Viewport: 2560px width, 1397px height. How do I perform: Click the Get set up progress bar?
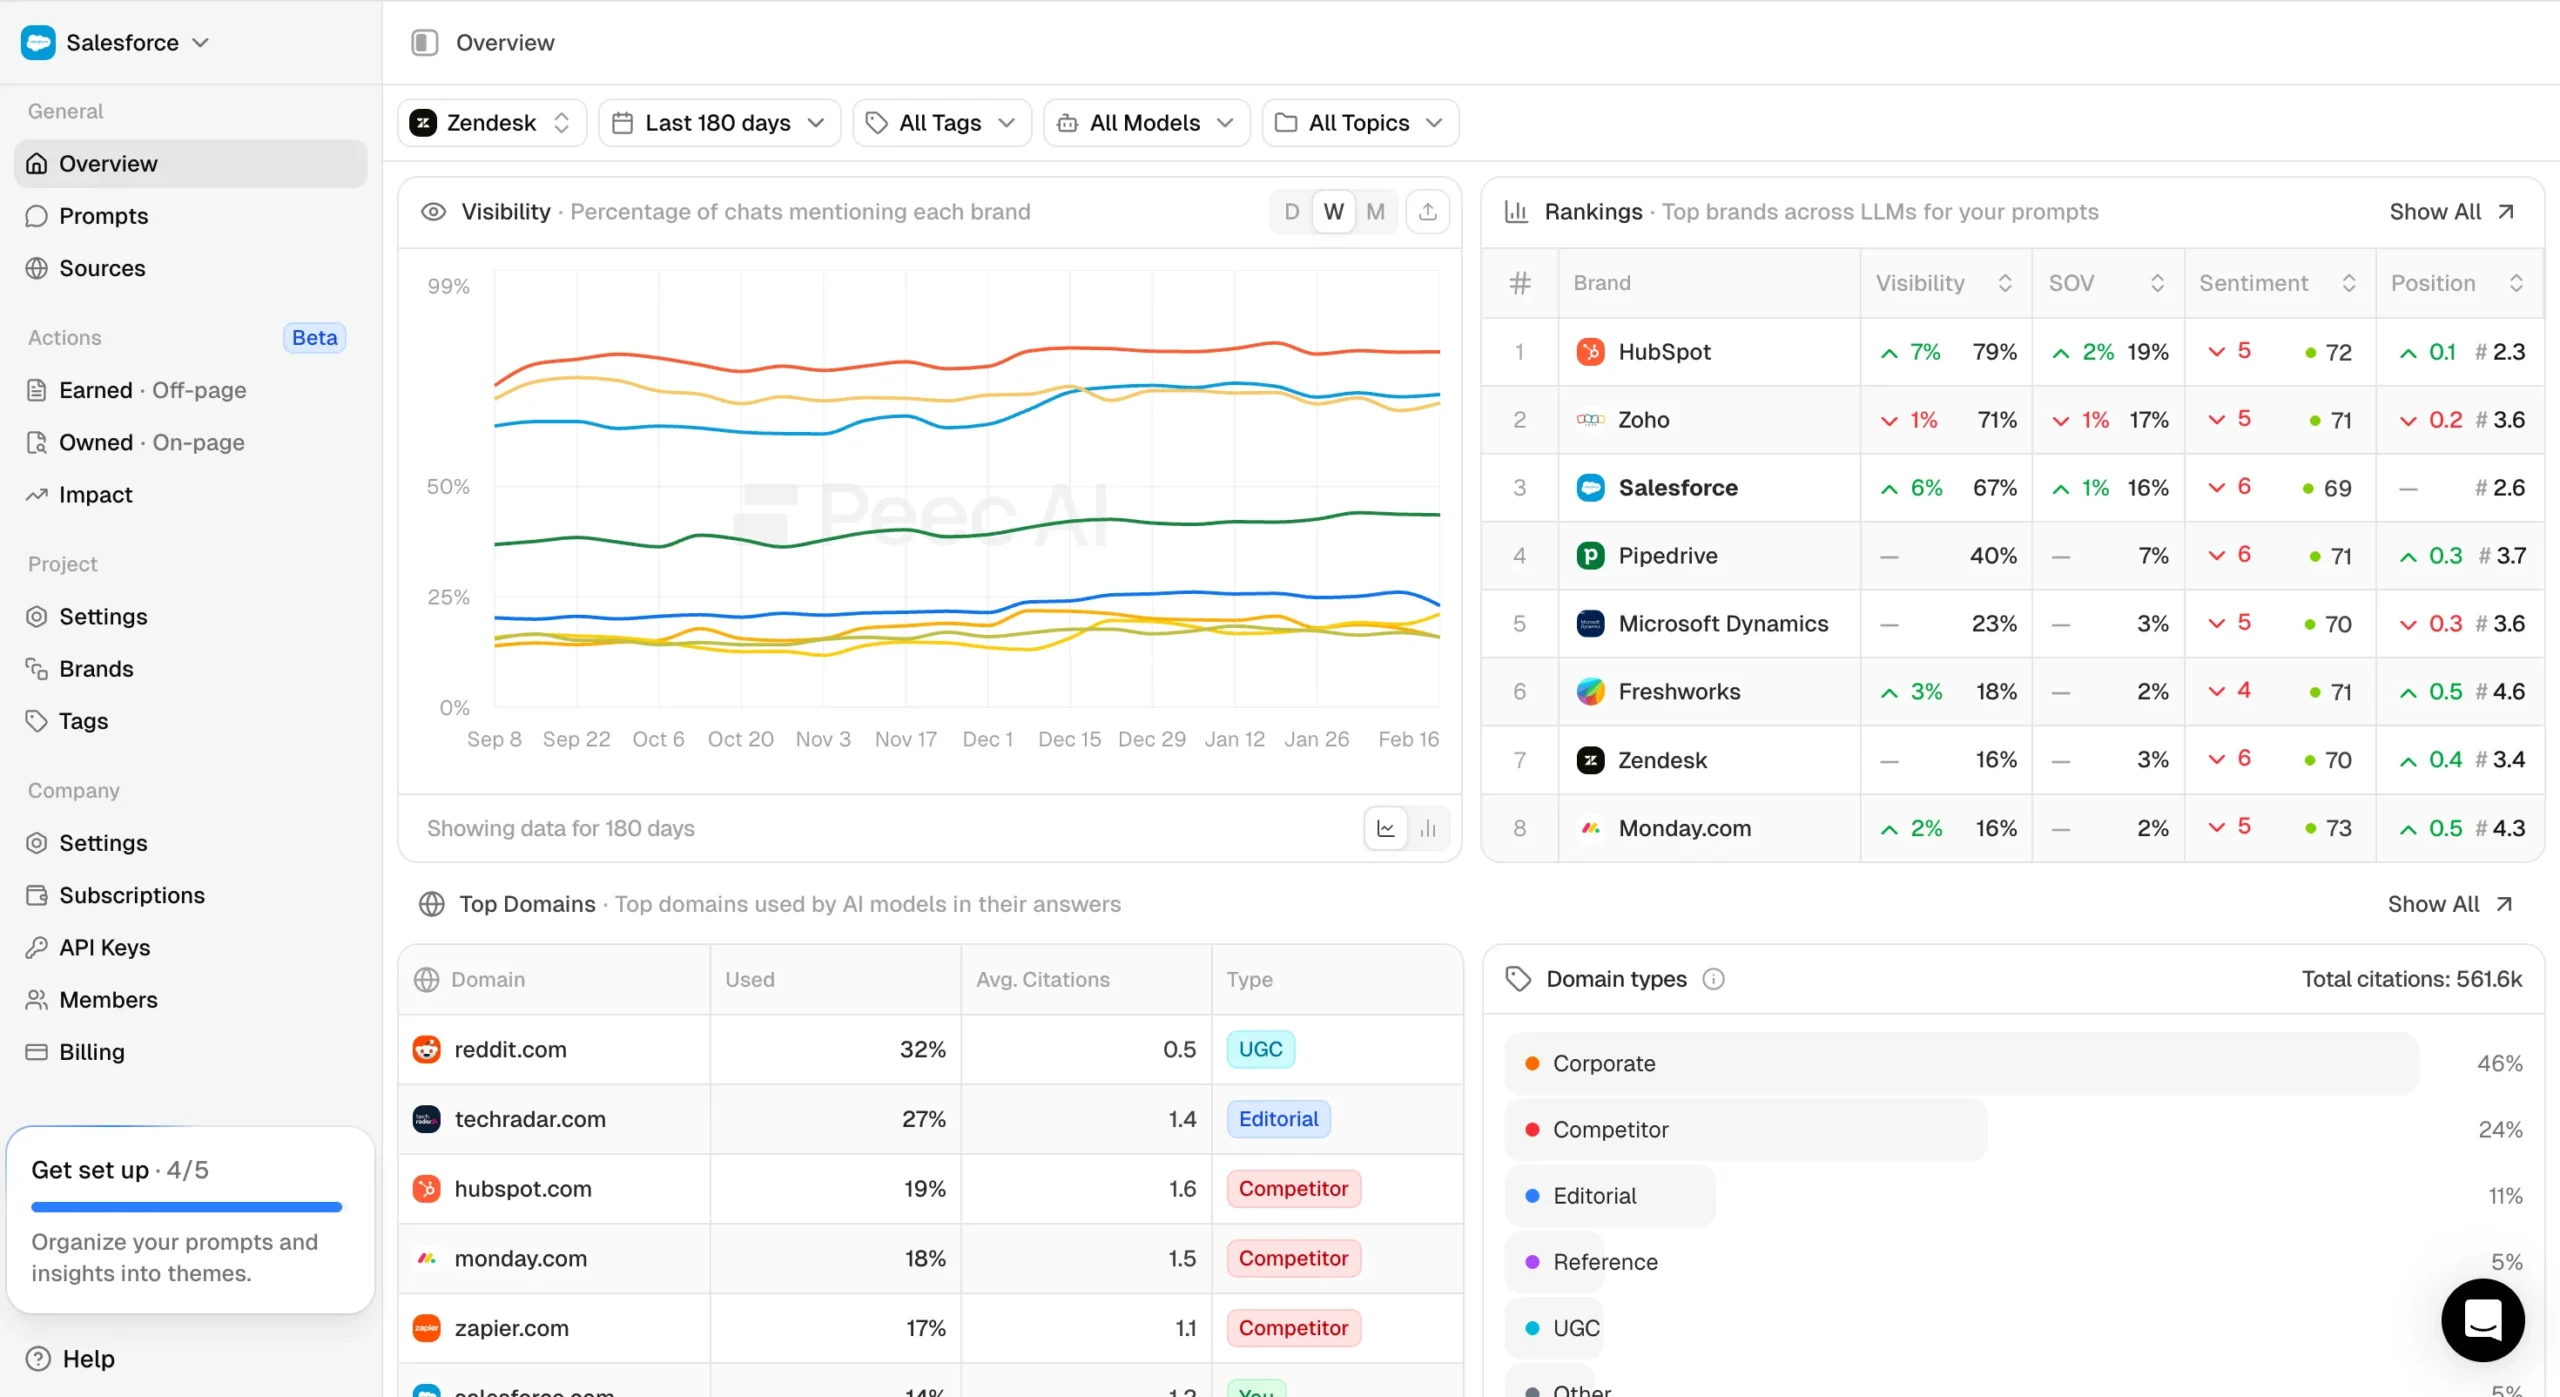tap(186, 1207)
